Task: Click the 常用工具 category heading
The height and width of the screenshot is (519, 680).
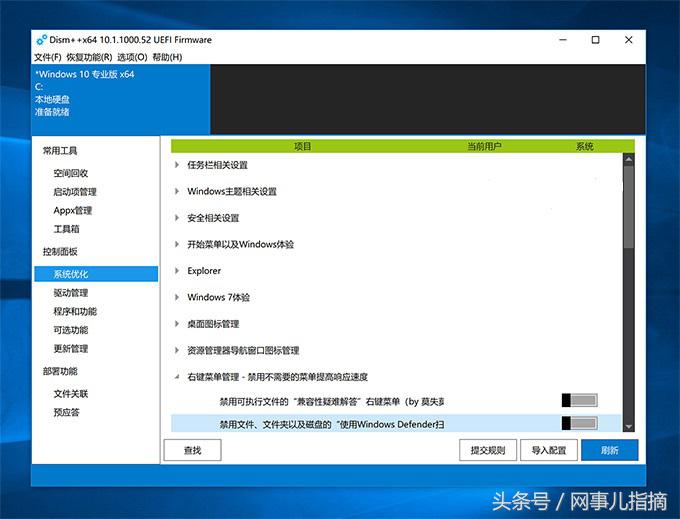Action: click(60, 151)
